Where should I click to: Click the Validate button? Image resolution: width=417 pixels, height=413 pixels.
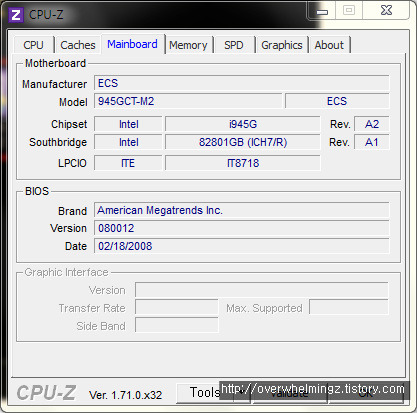click(x=289, y=393)
